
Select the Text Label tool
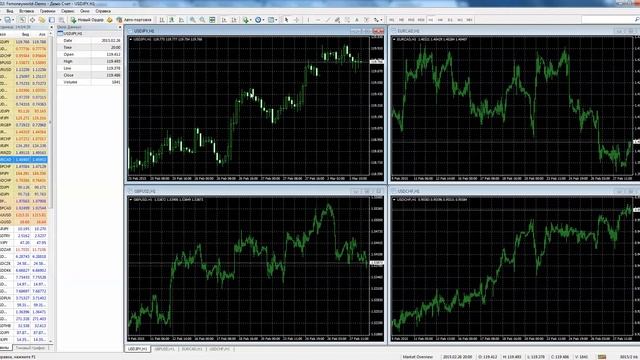(x=367, y=20)
